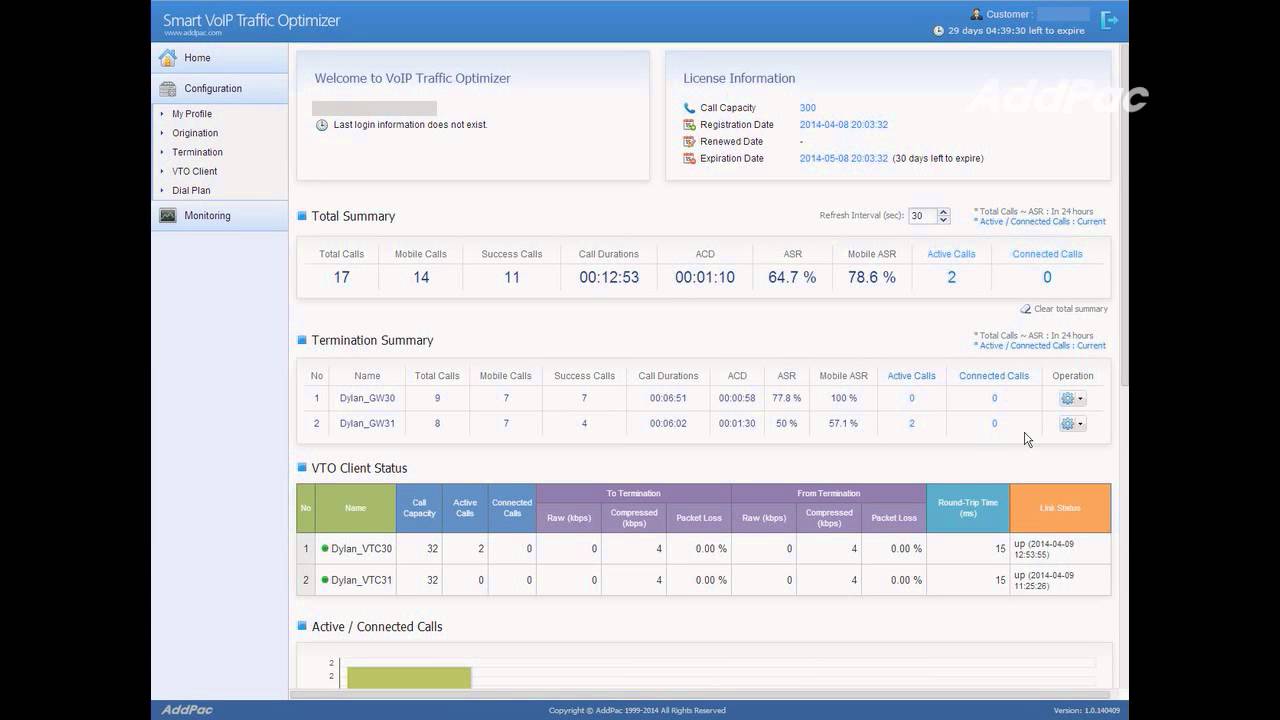Image resolution: width=1280 pixels, height=720 pixels.
Task: Open the Configuration menu section
Action: [220, 88]
